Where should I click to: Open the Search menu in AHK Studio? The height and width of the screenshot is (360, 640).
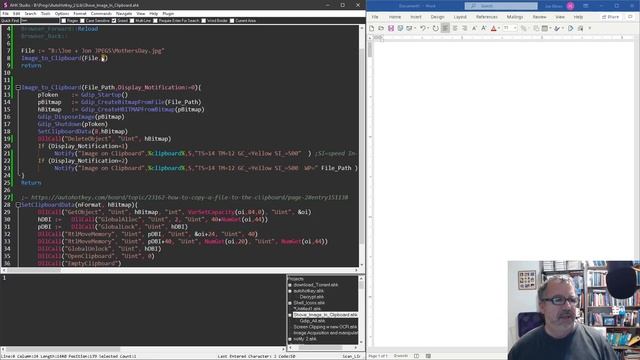30,13
